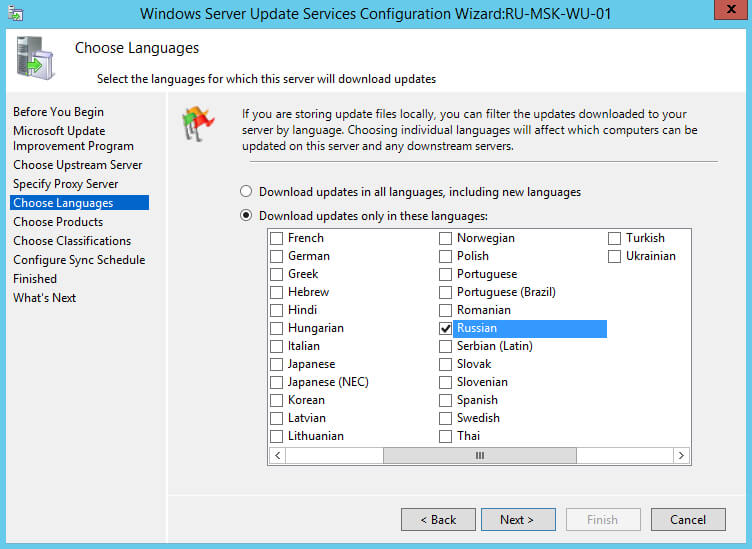This screenshot has width=752, height=549.
Task: Enable the Slovak checkbox
Action: 446,364
